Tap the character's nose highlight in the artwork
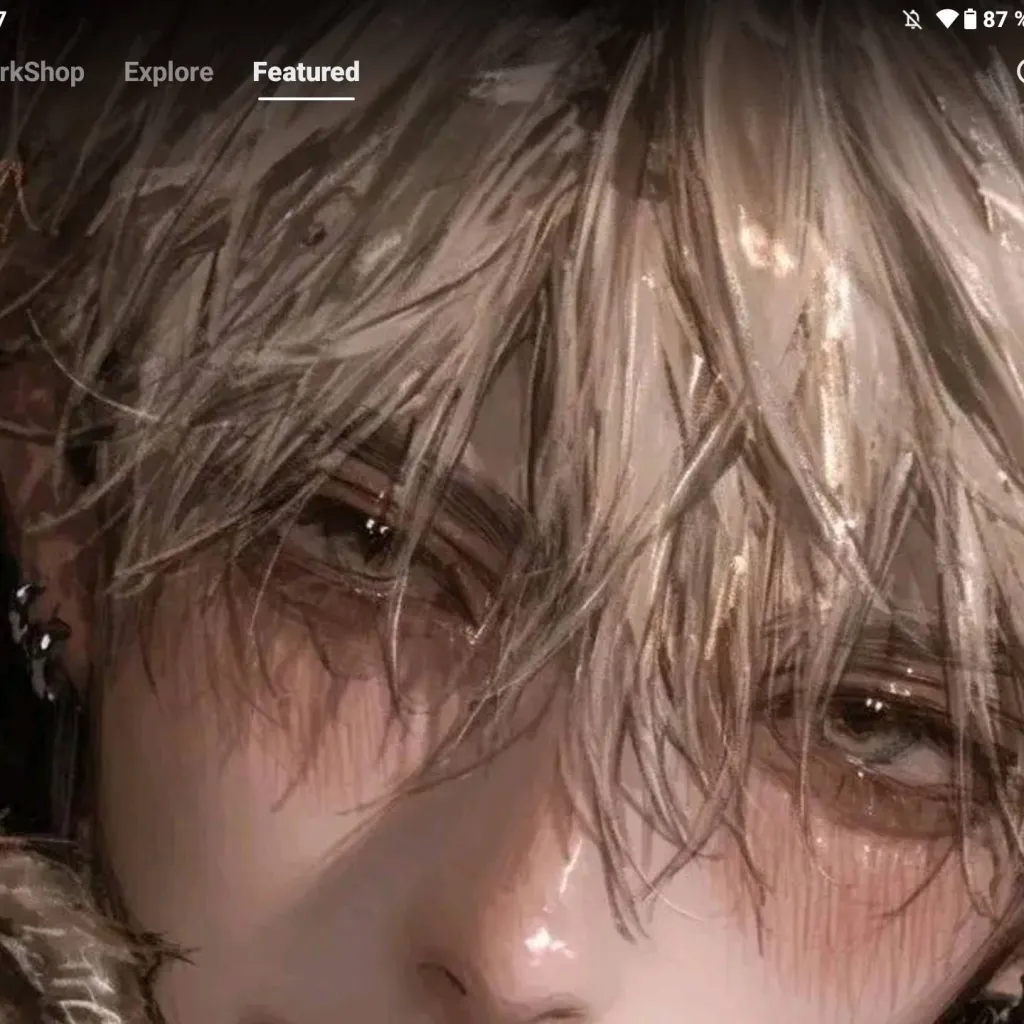This screenshot has width=1024, height=1024. pos(543,940)
